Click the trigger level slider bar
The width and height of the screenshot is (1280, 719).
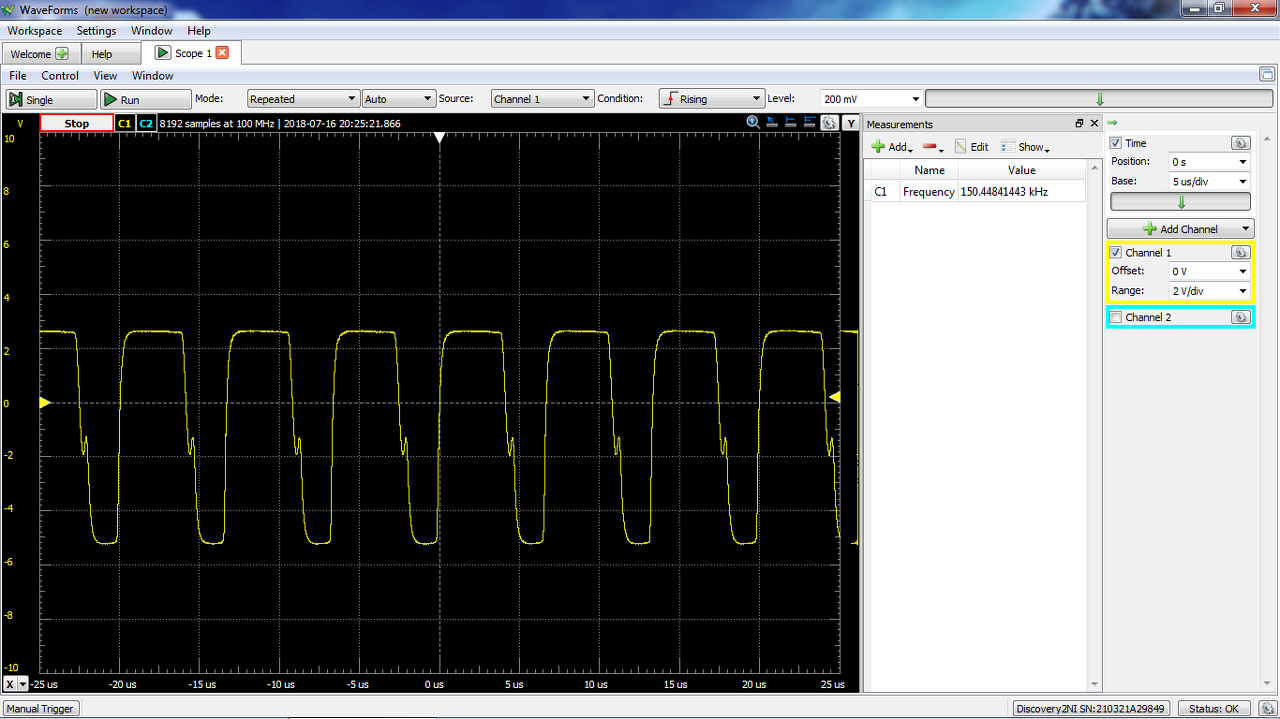coord(1099,99)
